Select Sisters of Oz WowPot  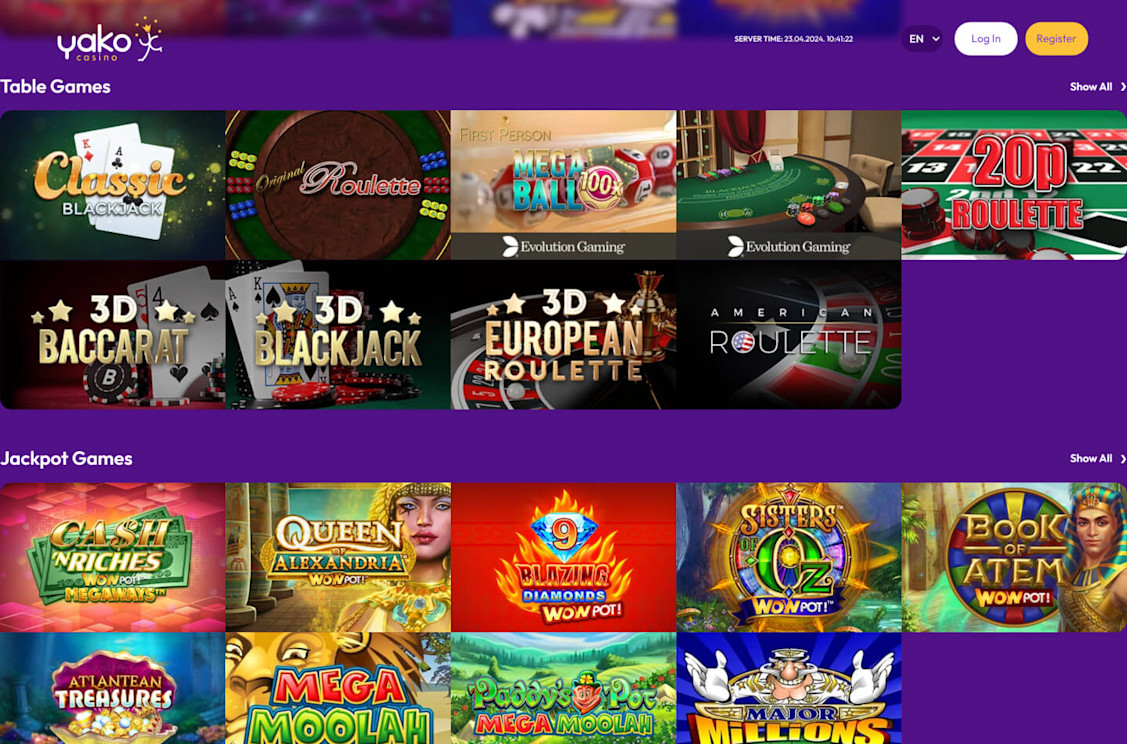(x=788, y=557)
